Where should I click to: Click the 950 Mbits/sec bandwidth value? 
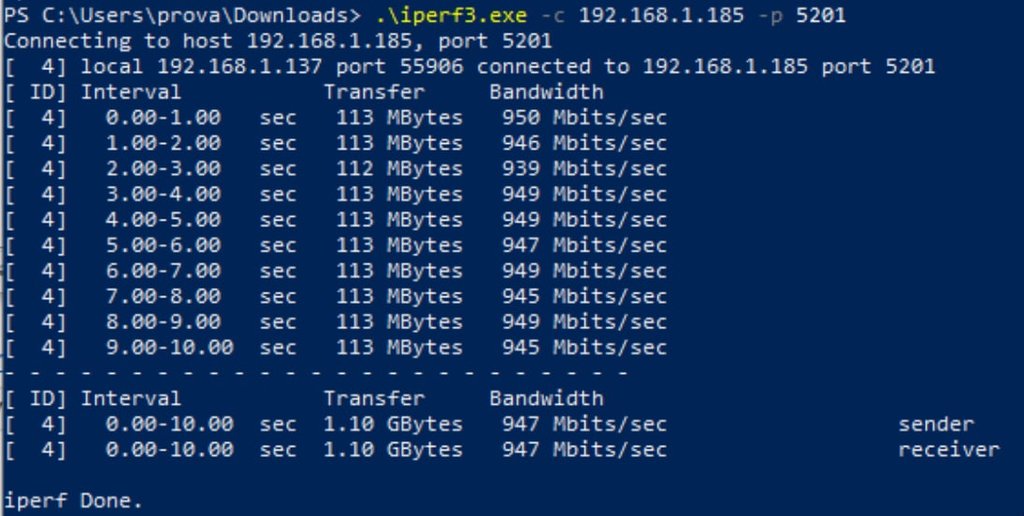click(x=585, y=118)
